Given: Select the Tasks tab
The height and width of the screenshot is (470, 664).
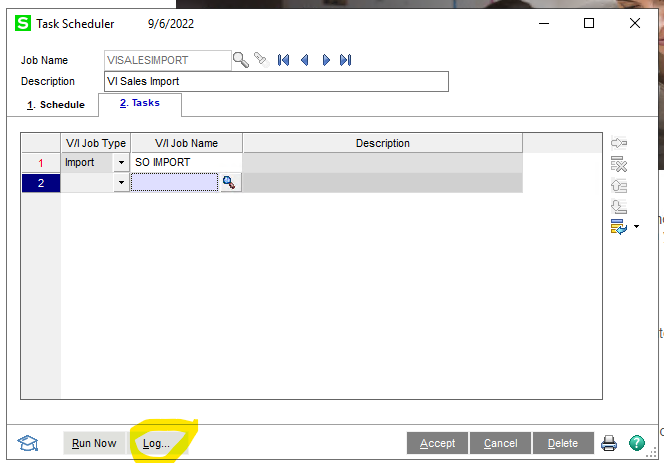Looking at the screenshot, I should coord(139,104).
